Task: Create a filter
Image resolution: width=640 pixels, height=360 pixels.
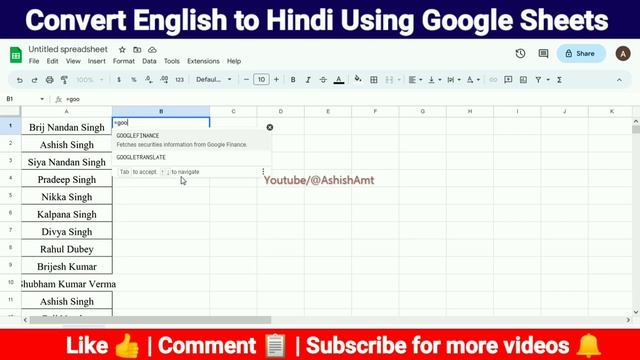Action: pos(539,80)
